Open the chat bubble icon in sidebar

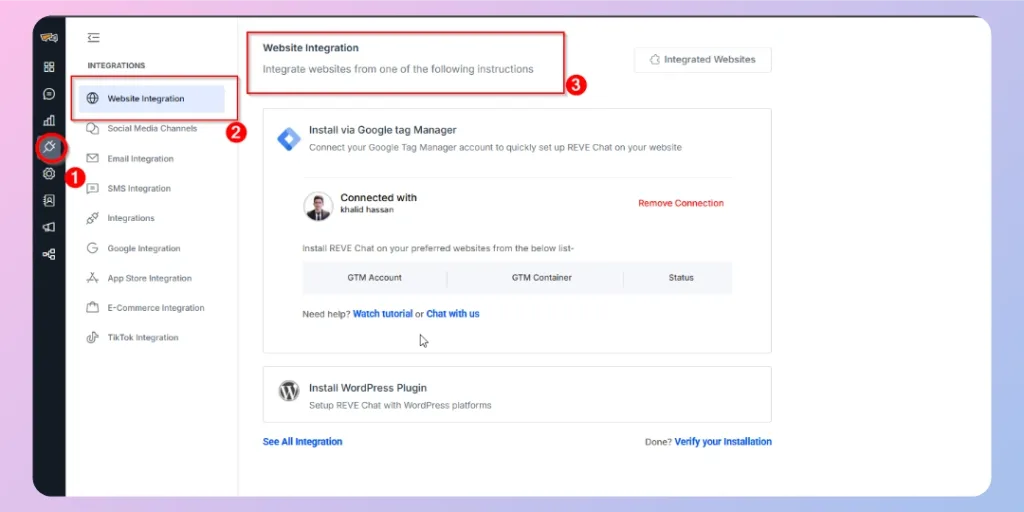49,94
